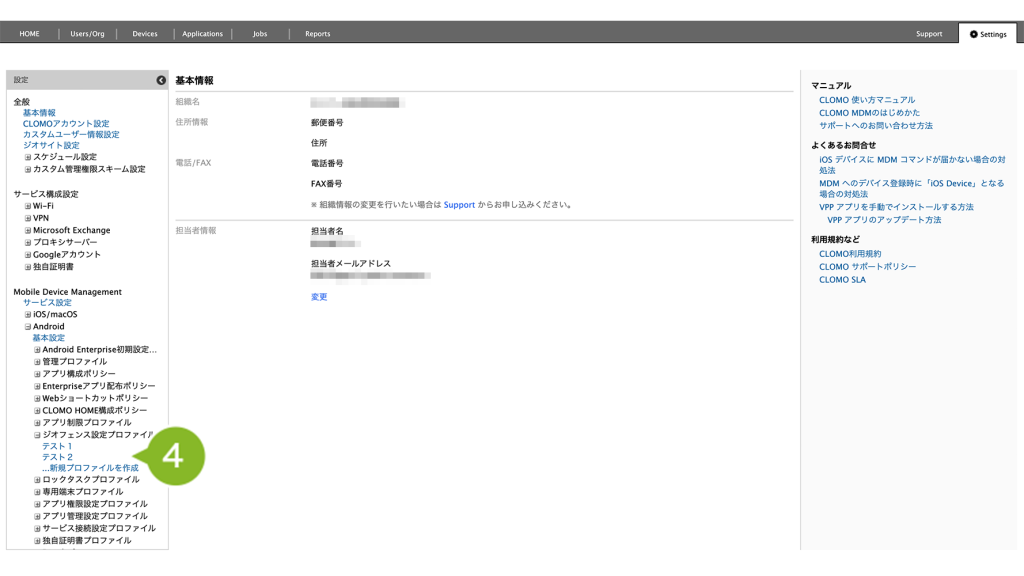Expand the ロックタスクプロファイル node
The width and height of the screenshot is (1024, 576).
[x=37, y=480]
